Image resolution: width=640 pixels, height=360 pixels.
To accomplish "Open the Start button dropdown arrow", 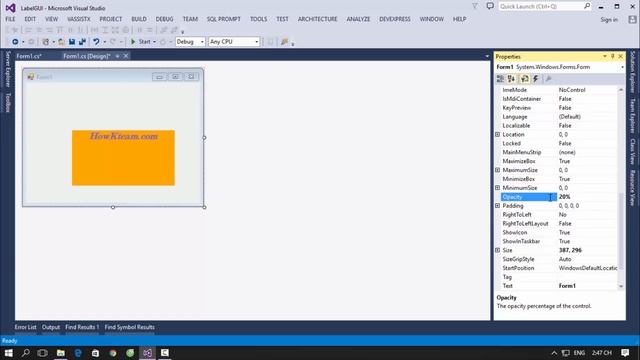I will [x=154, y=42].
